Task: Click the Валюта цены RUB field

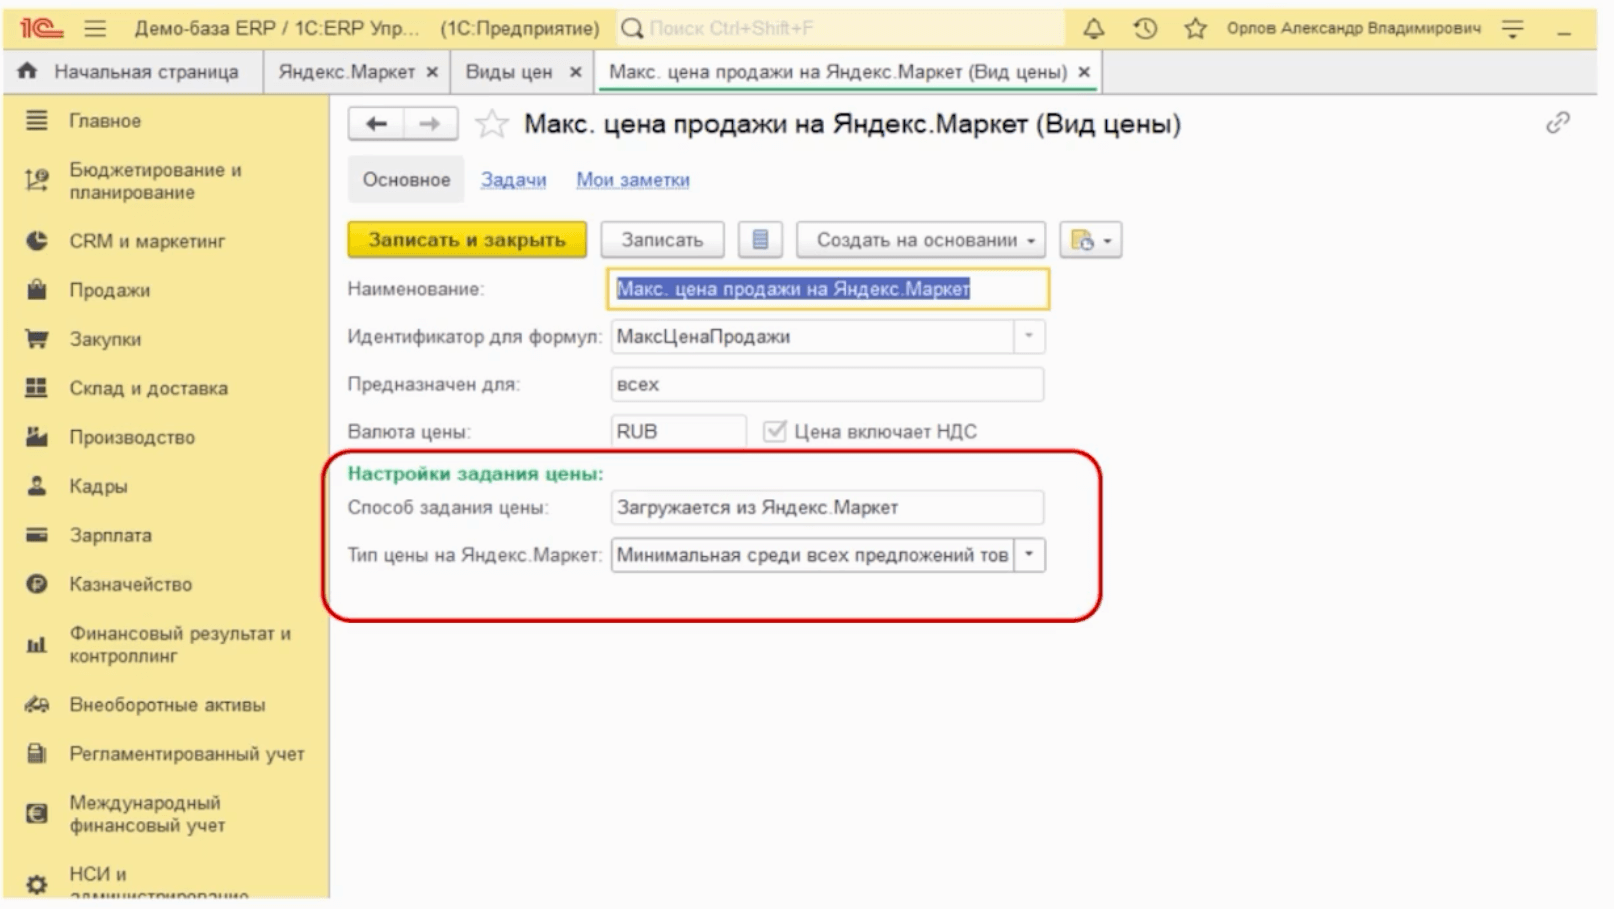Action: pos(678,431)
